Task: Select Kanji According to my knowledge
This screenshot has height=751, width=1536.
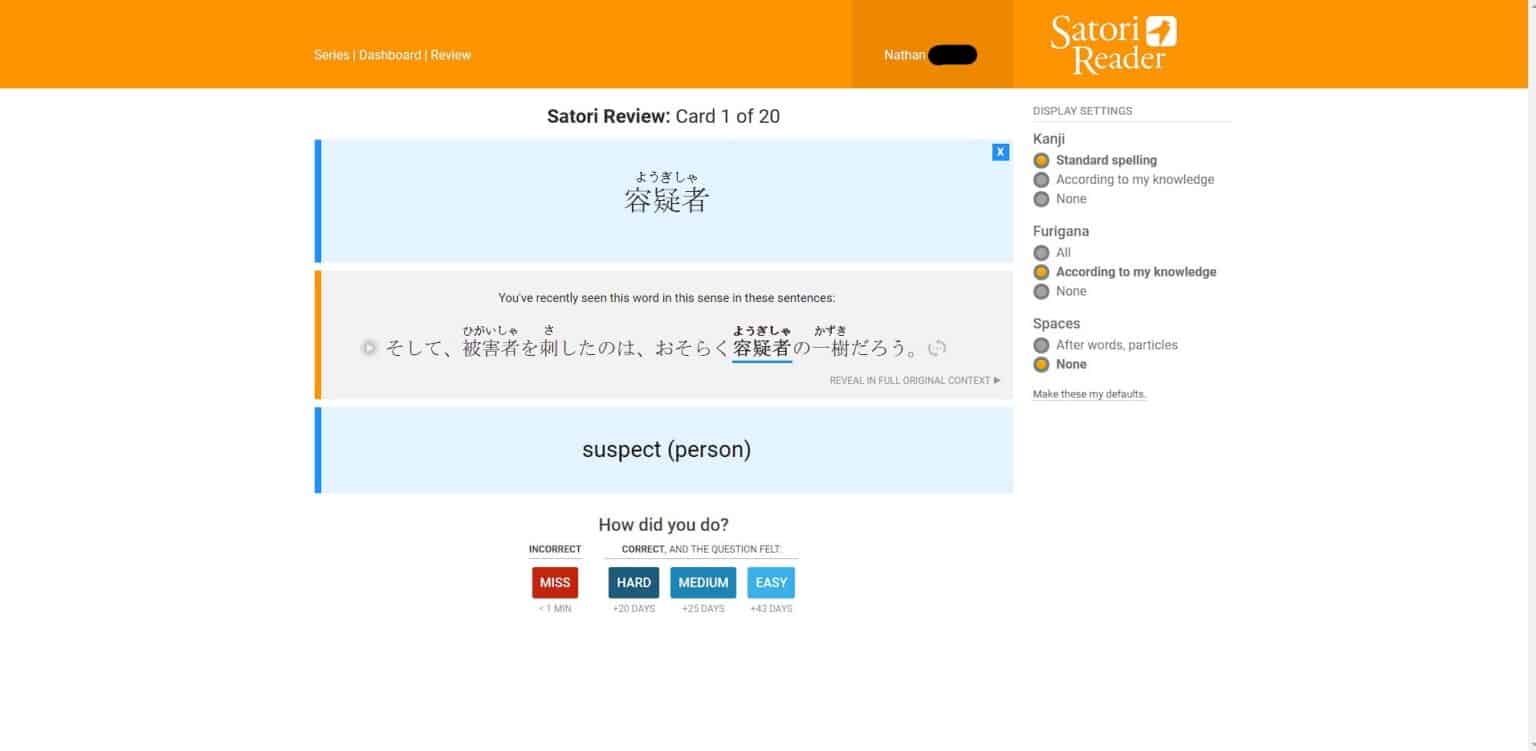Action: [1041, 180]
